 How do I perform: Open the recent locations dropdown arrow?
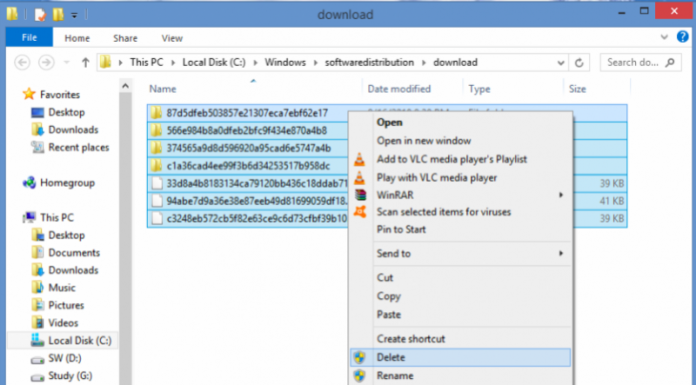point(67,63)
